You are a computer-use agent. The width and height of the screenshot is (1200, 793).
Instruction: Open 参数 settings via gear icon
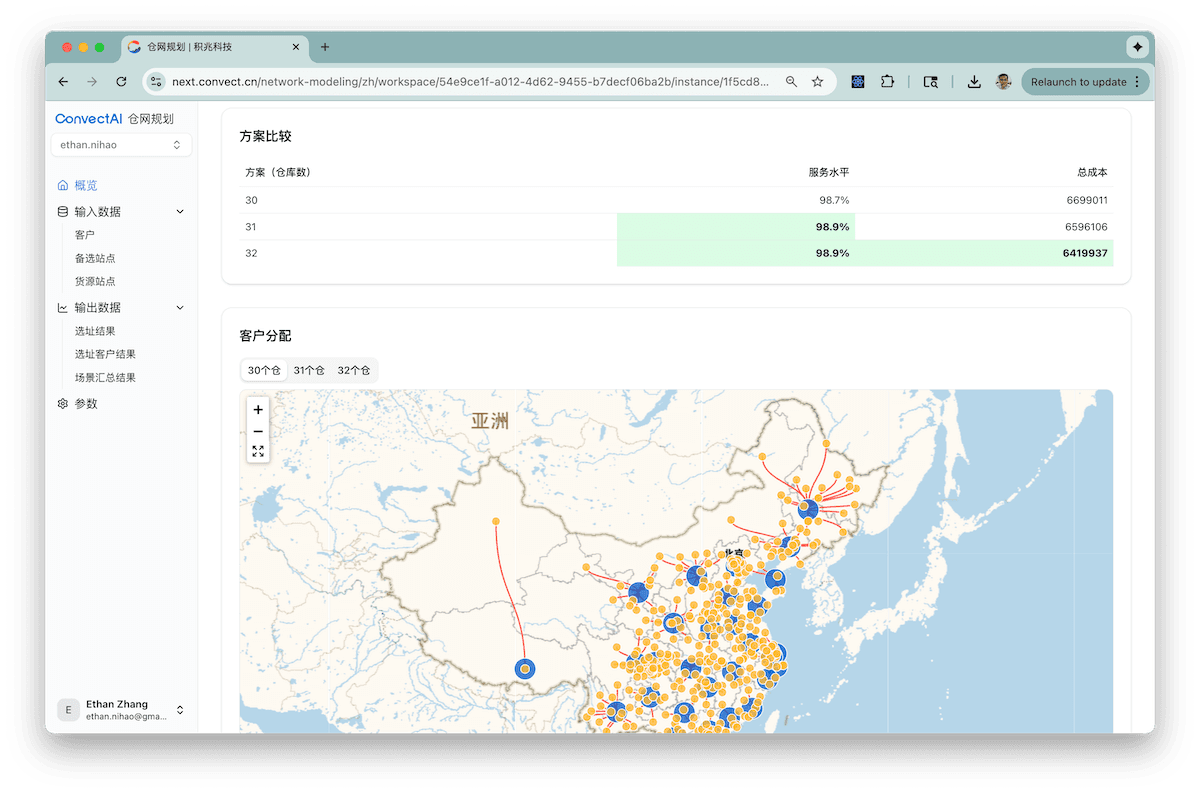tap(62, 403)
